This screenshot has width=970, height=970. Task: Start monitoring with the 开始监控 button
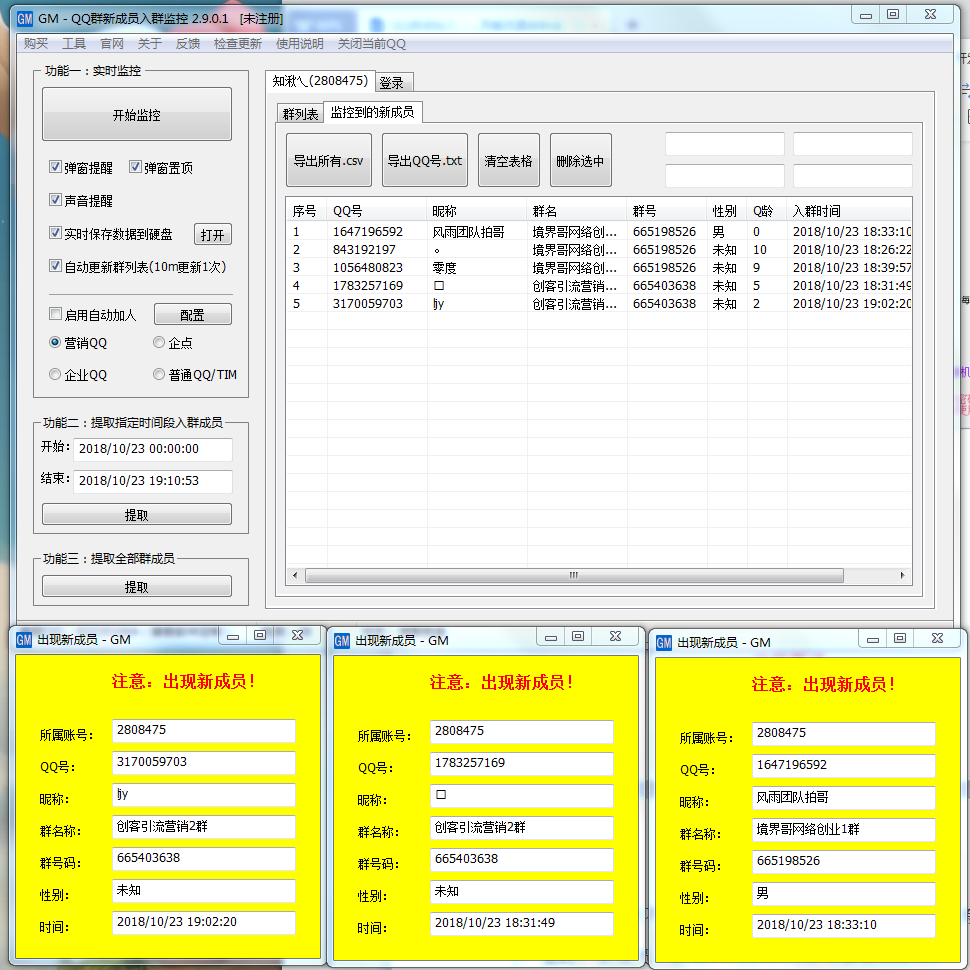pyautogui.click(x=136, y=115)
